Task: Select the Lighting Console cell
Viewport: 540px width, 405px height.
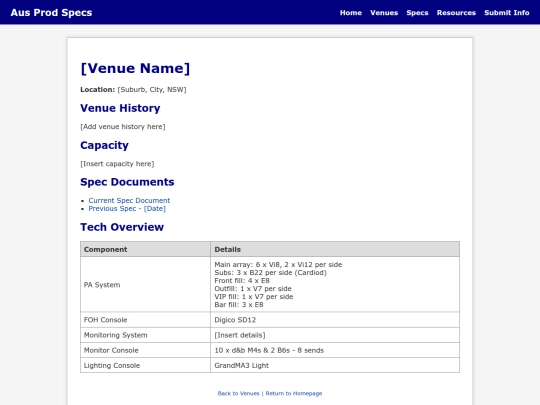Action: click(x=145, y=365)
